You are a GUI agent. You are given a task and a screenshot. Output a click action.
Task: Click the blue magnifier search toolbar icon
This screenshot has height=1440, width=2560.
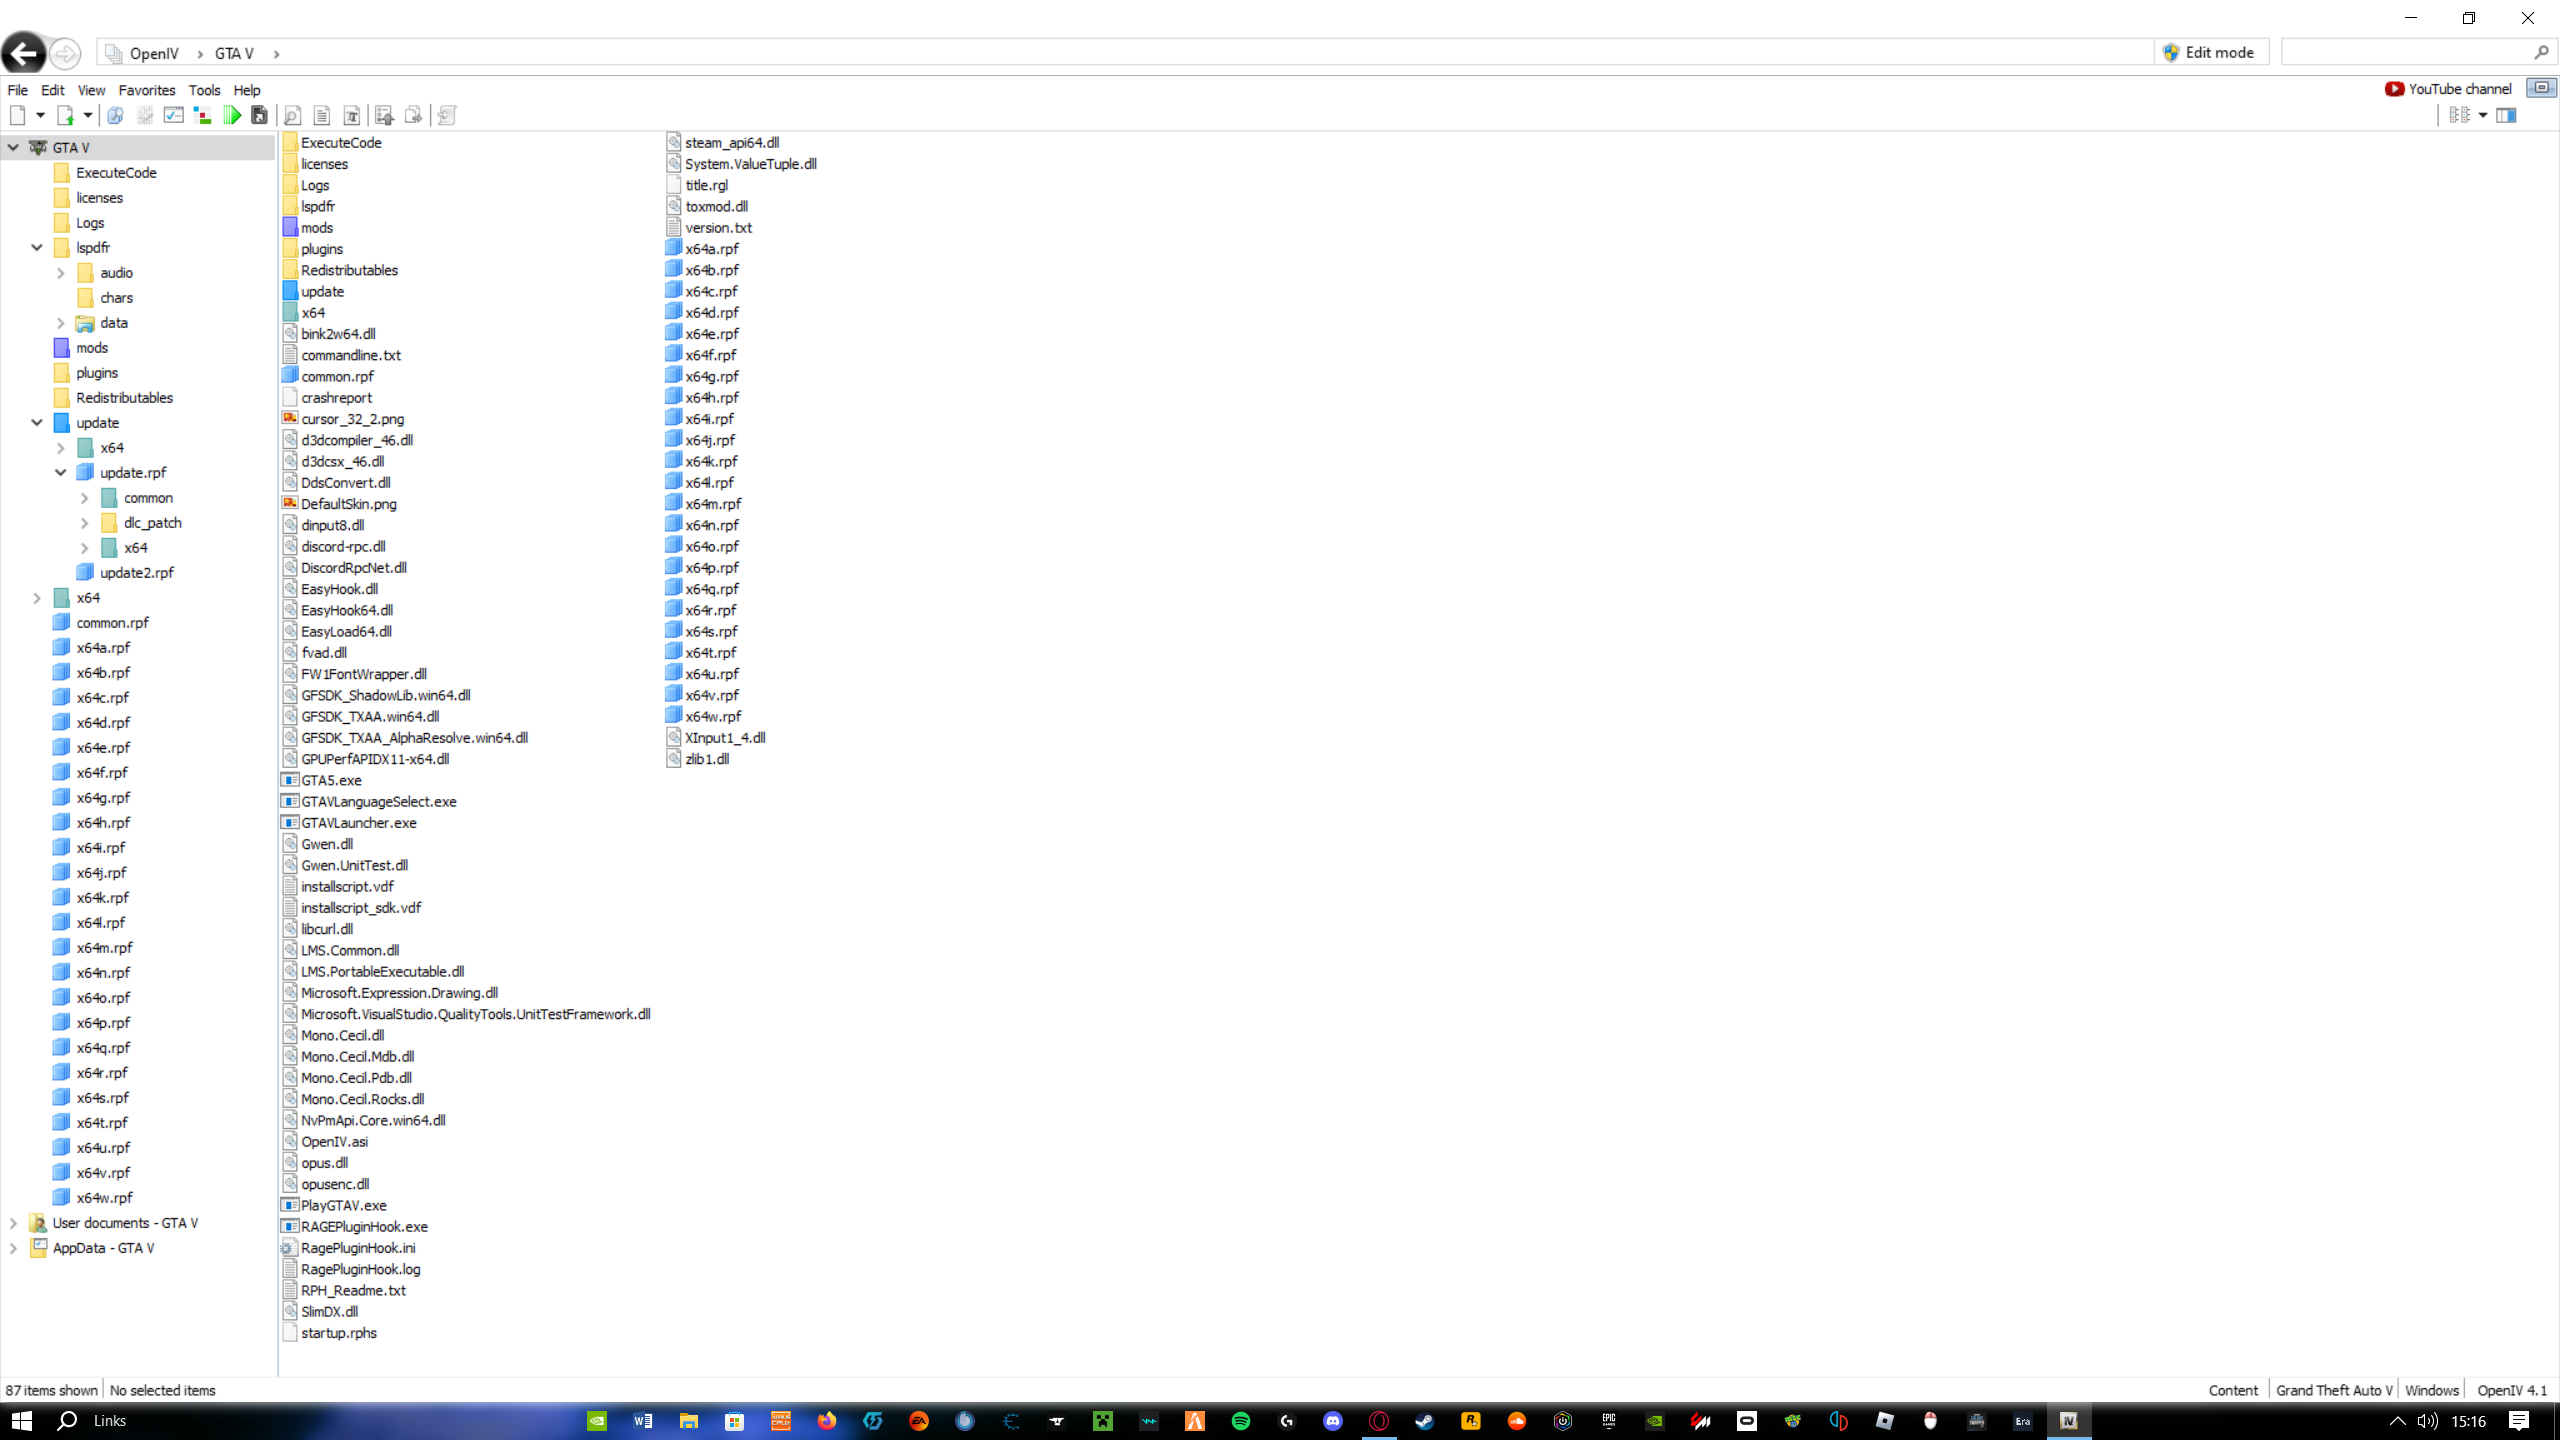pos(115,115)
